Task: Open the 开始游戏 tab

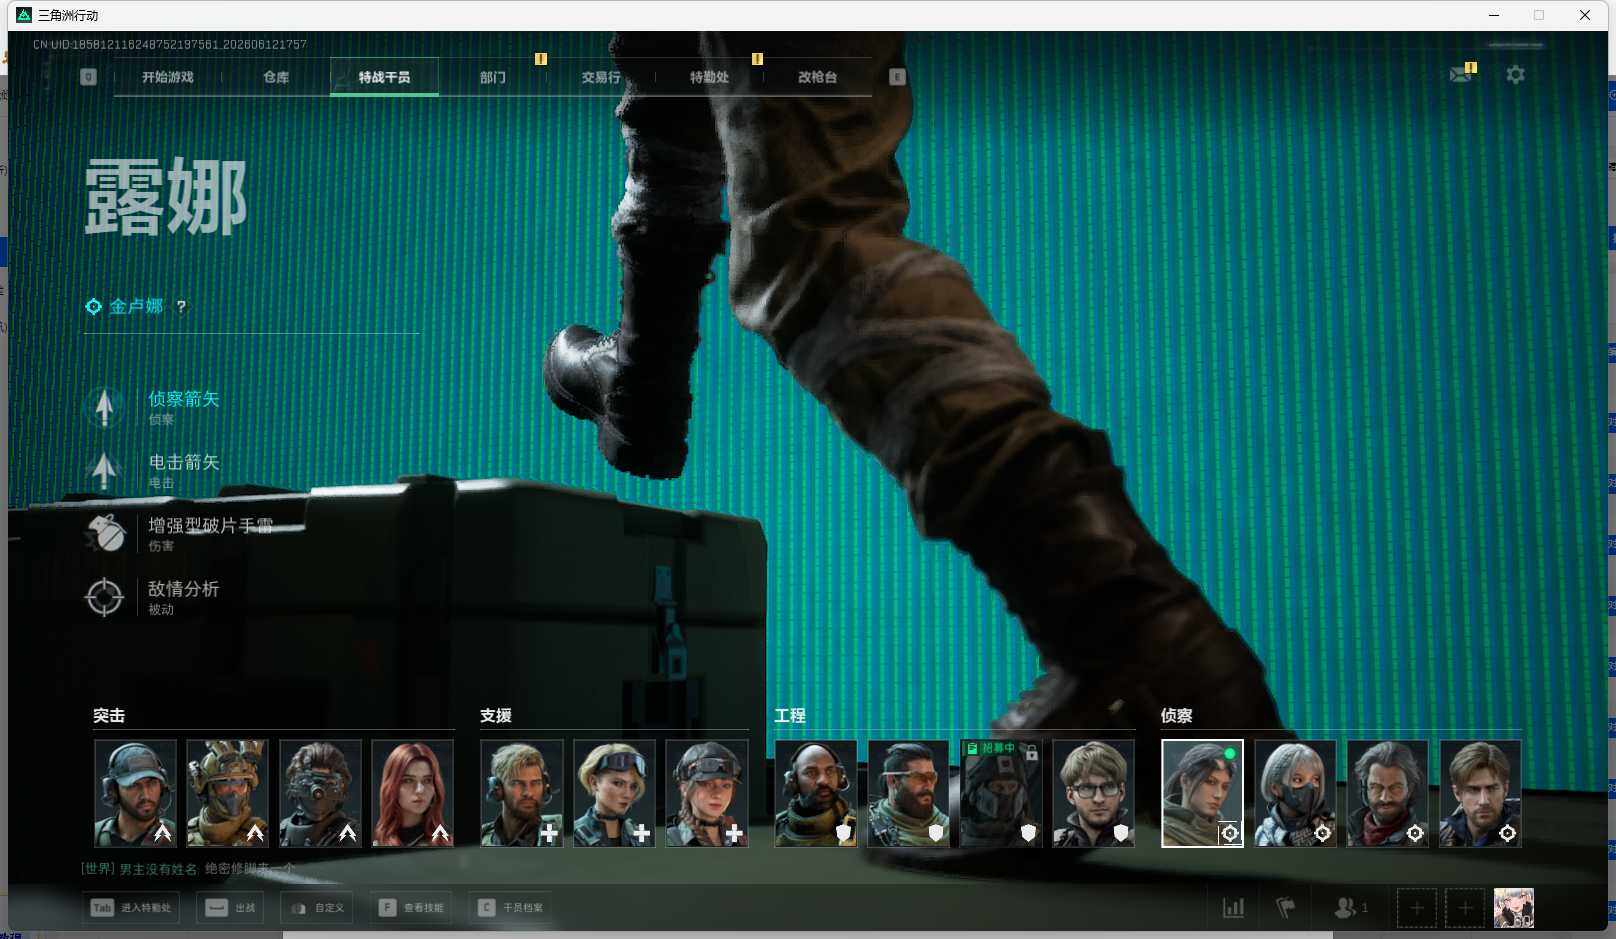Action: coord(167,77)
